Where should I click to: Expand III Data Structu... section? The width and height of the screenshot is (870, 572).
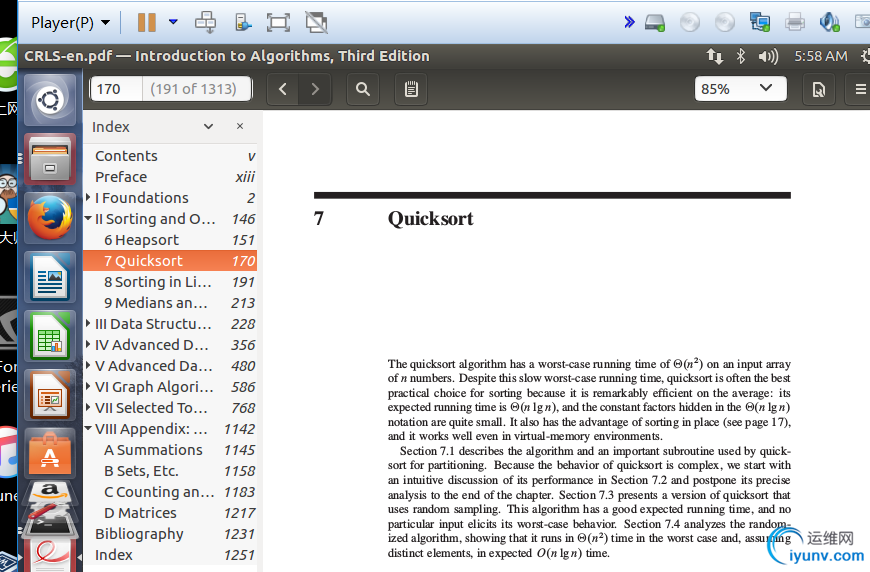click(x=88, y=323)
